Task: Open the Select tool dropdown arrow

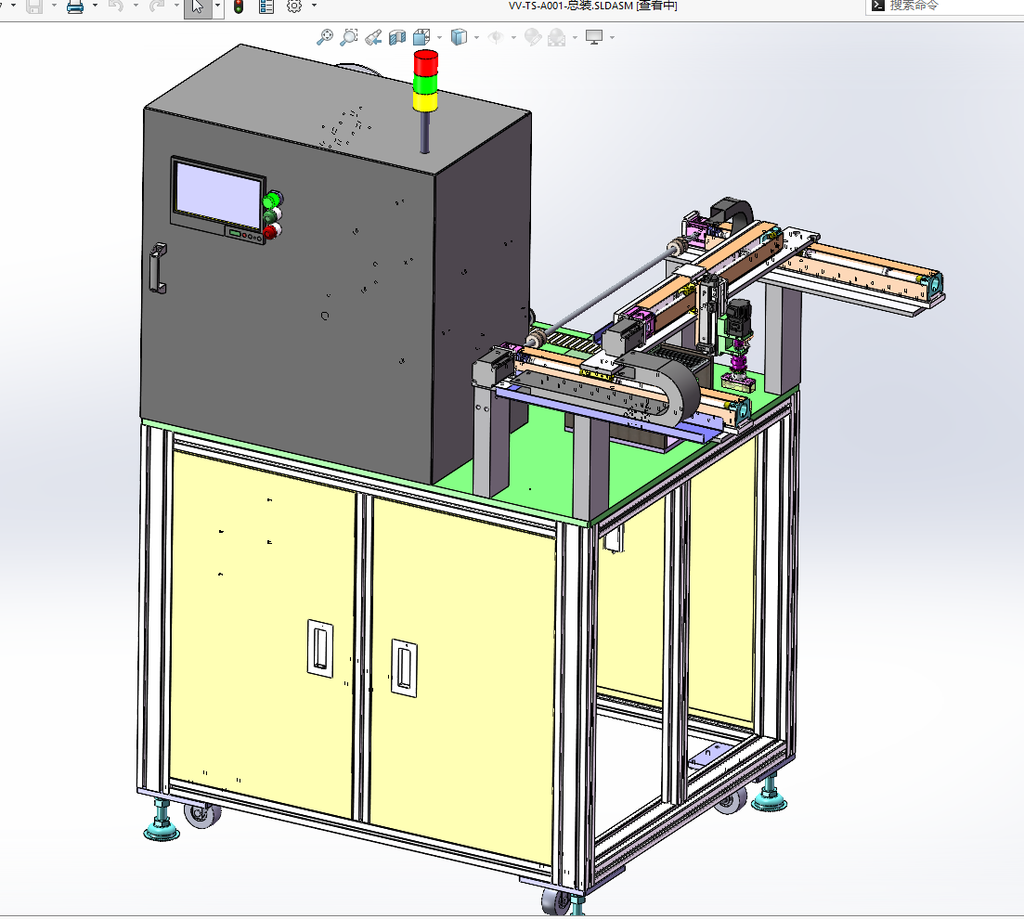Action: (217, 7)
